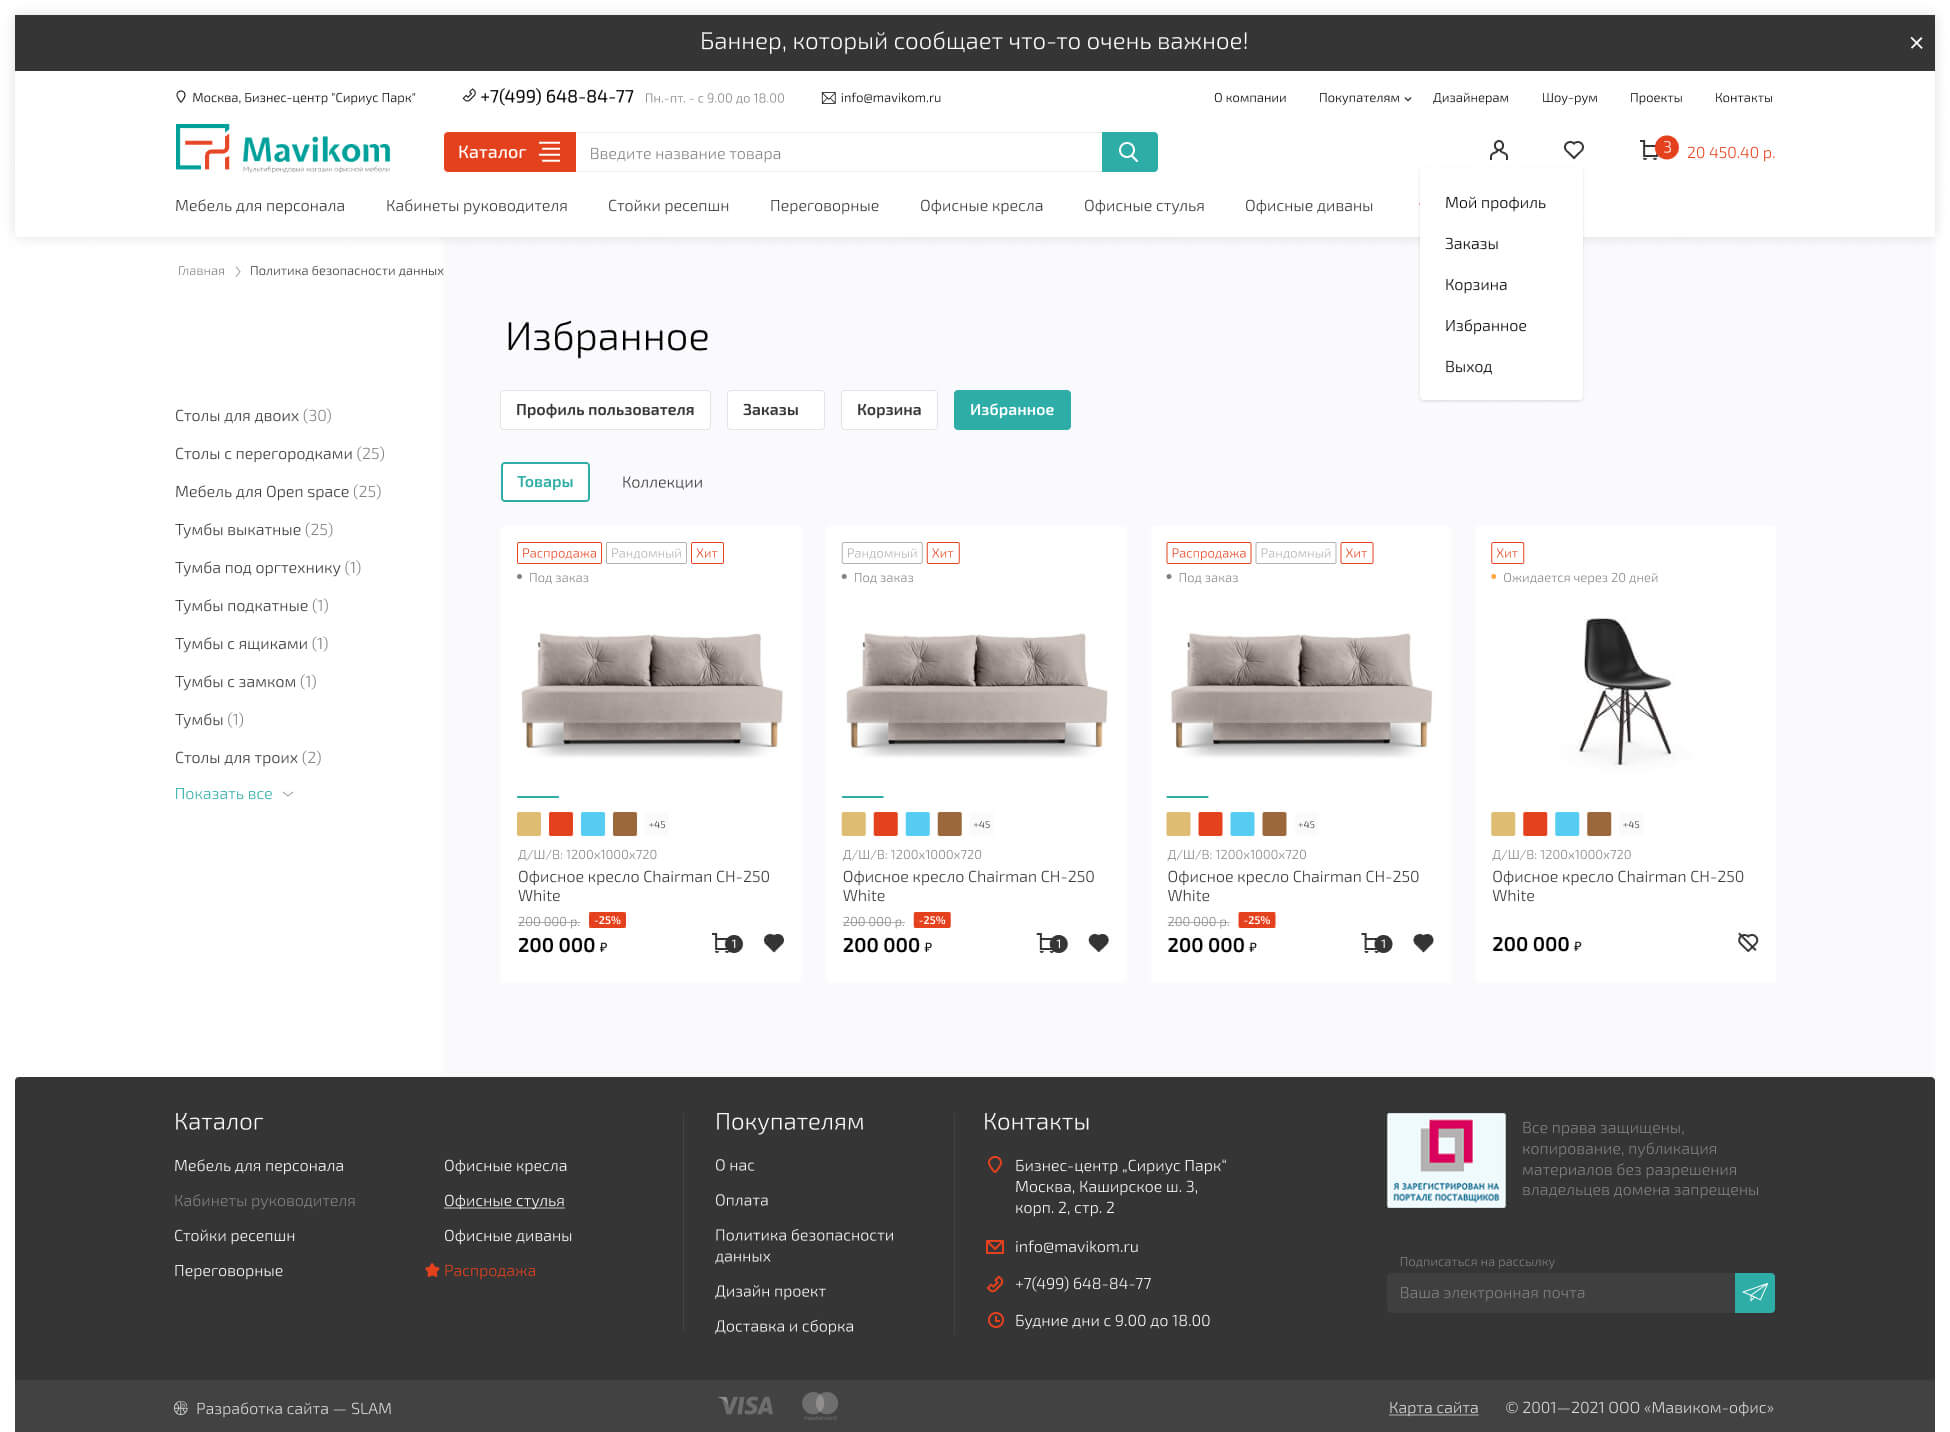Viewport: 1950px width, 1432px height.
Task: Switch to the Коллекции tab
Action: pos(662,482)
